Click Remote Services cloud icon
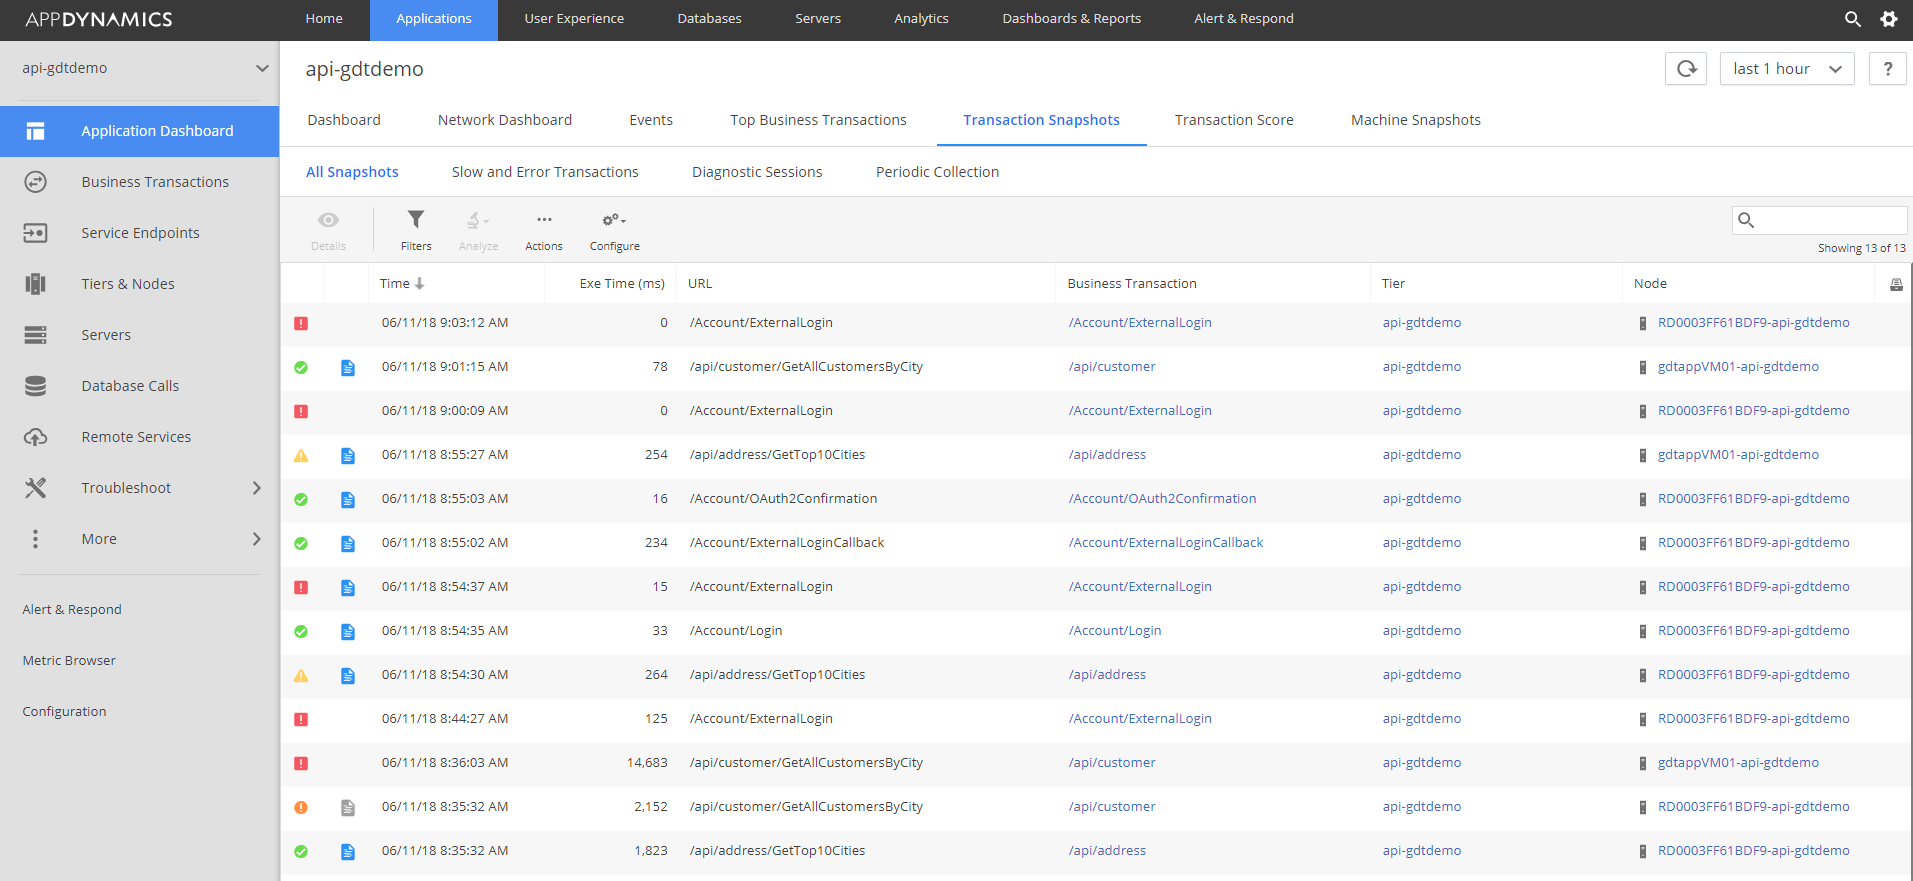 pos(36,437)
